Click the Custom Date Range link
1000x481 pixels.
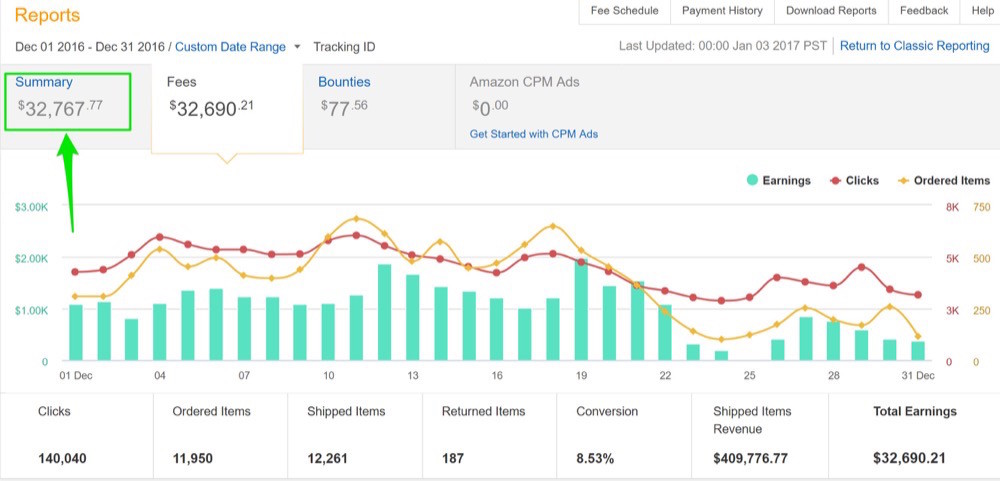tap(230, 47)
